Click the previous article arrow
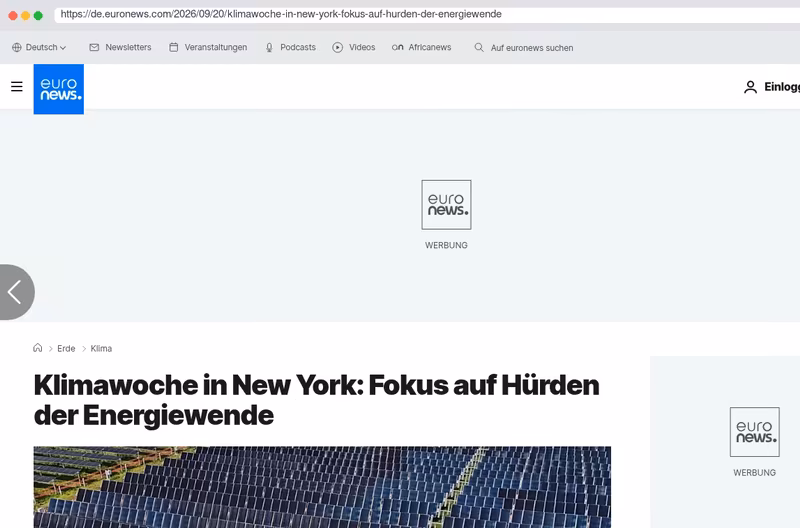The width and height of the screenshot is (800, 528). tap(15, 292)
